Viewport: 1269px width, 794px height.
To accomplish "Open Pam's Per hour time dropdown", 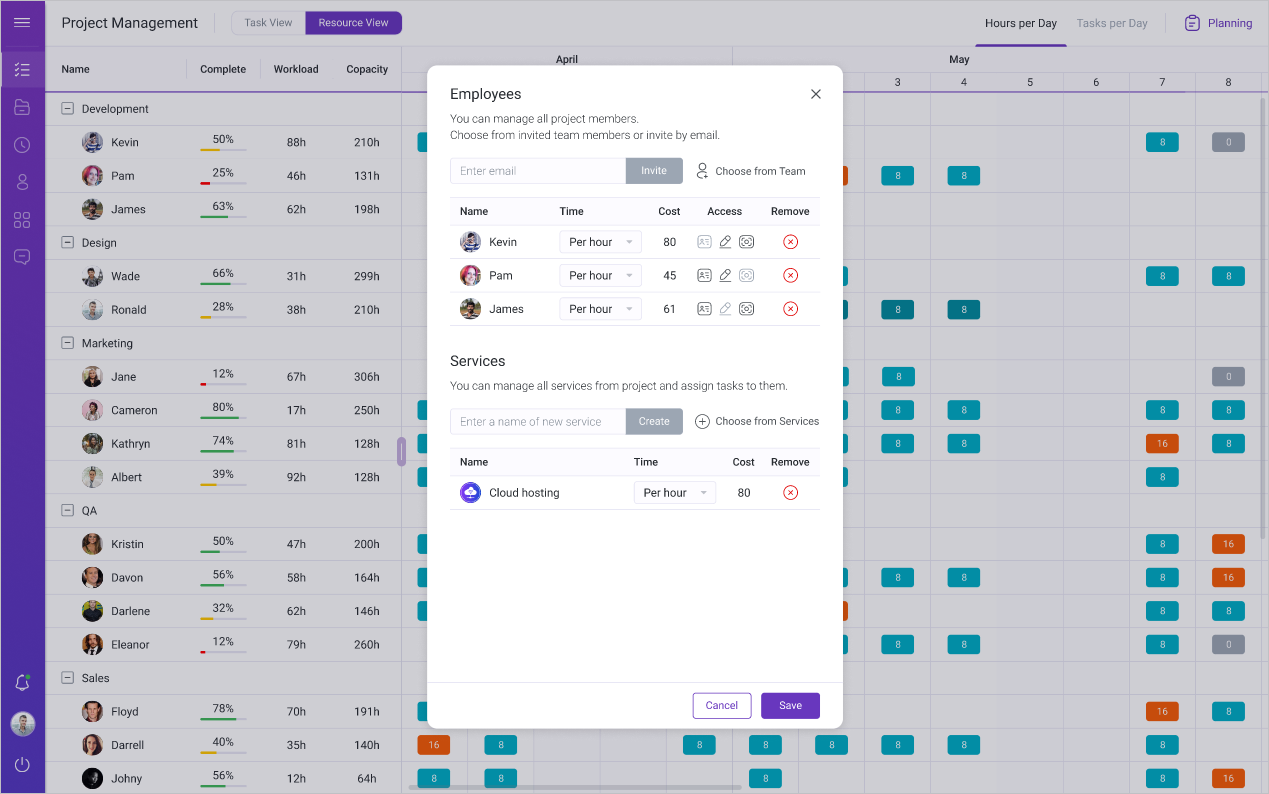I will (600, 275).
